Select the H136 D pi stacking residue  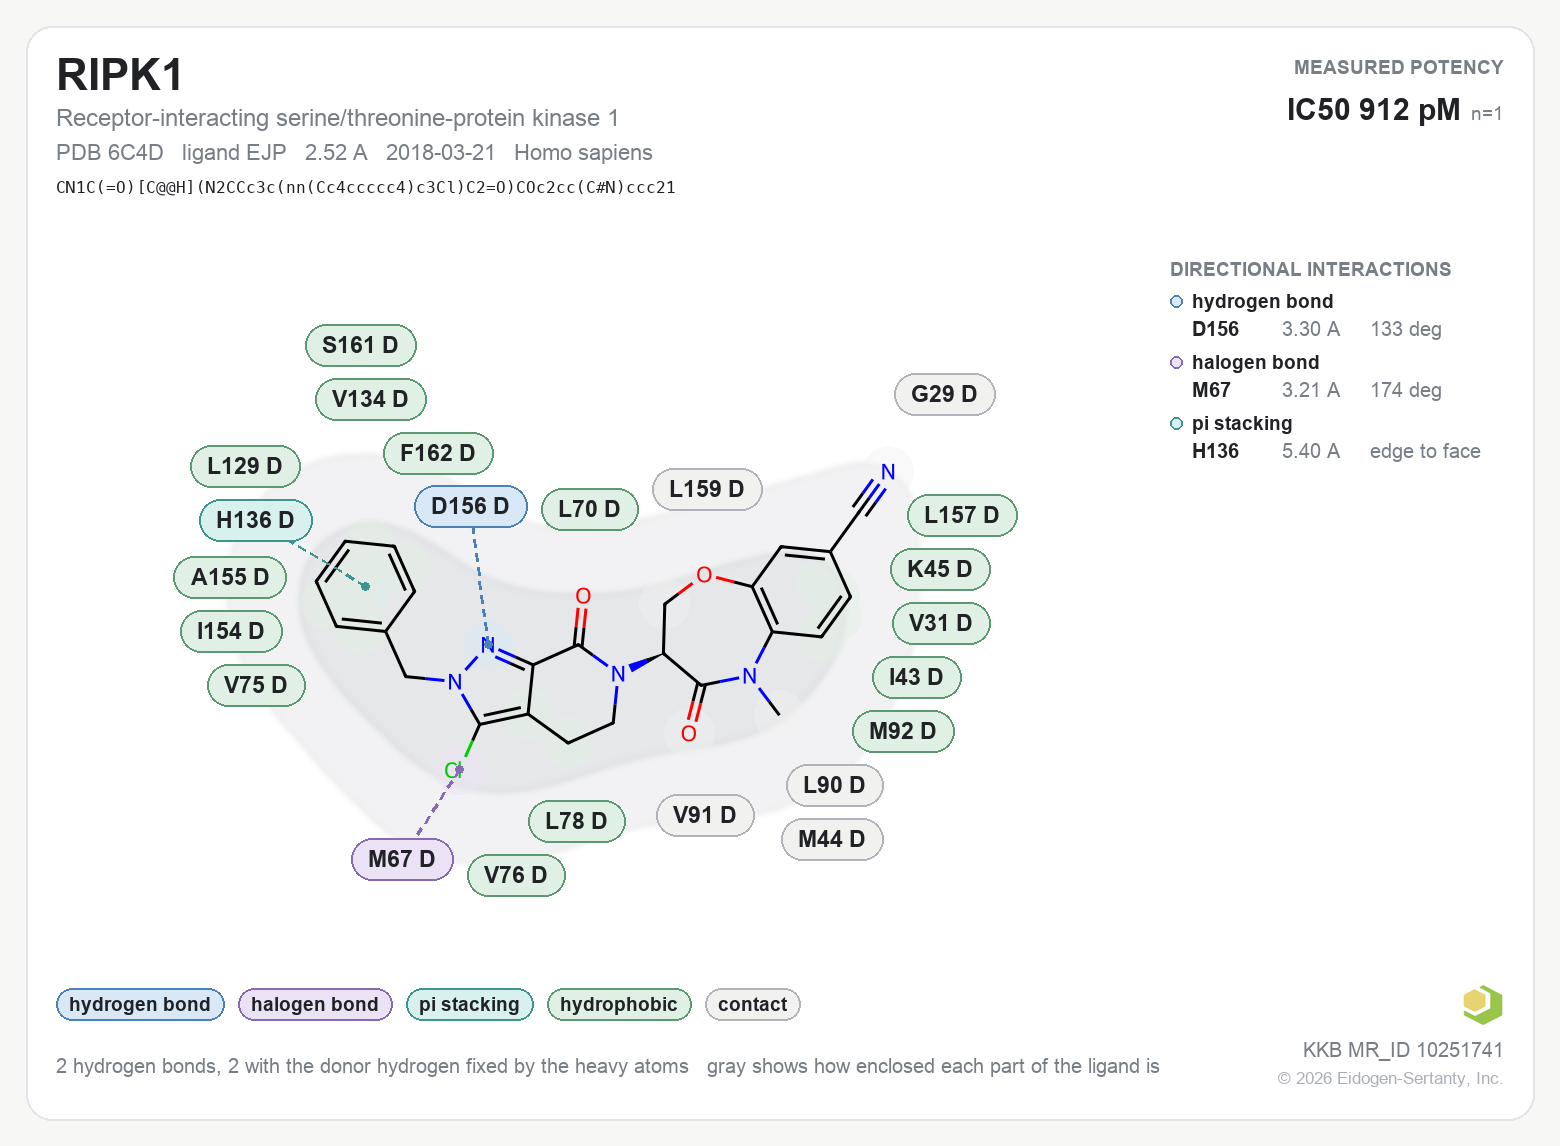click(256, 520)
